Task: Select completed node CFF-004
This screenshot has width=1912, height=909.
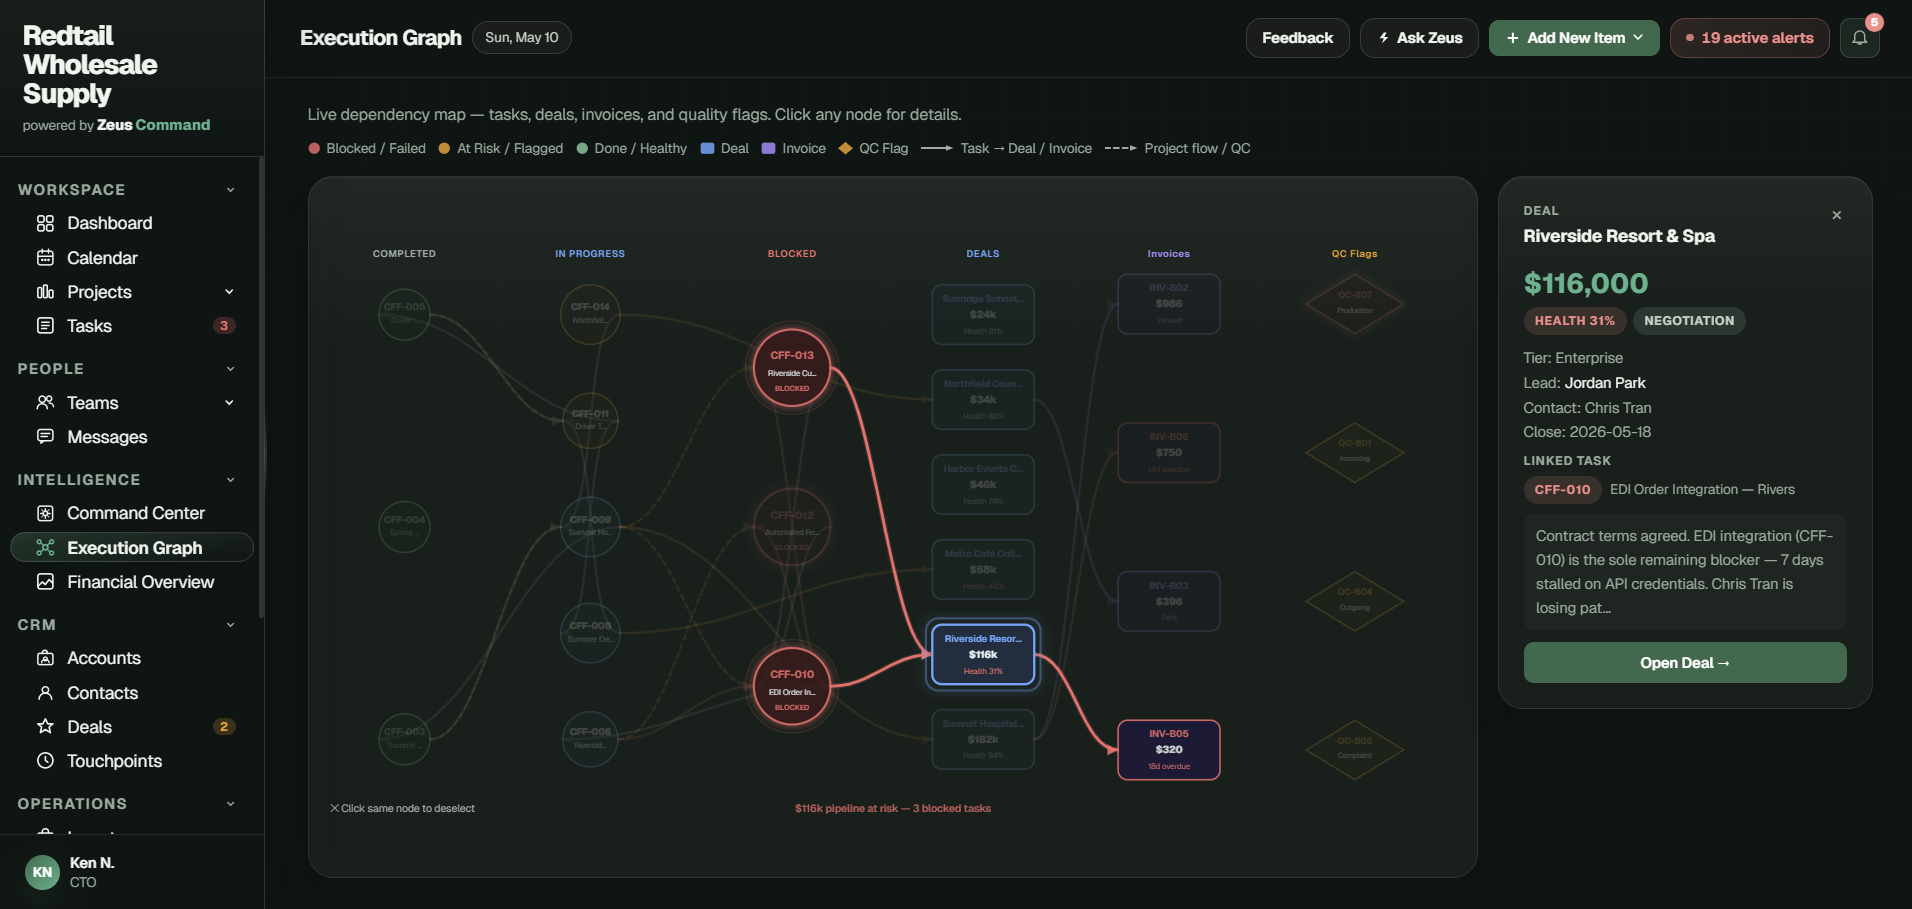Action: [x=404, y=527]
